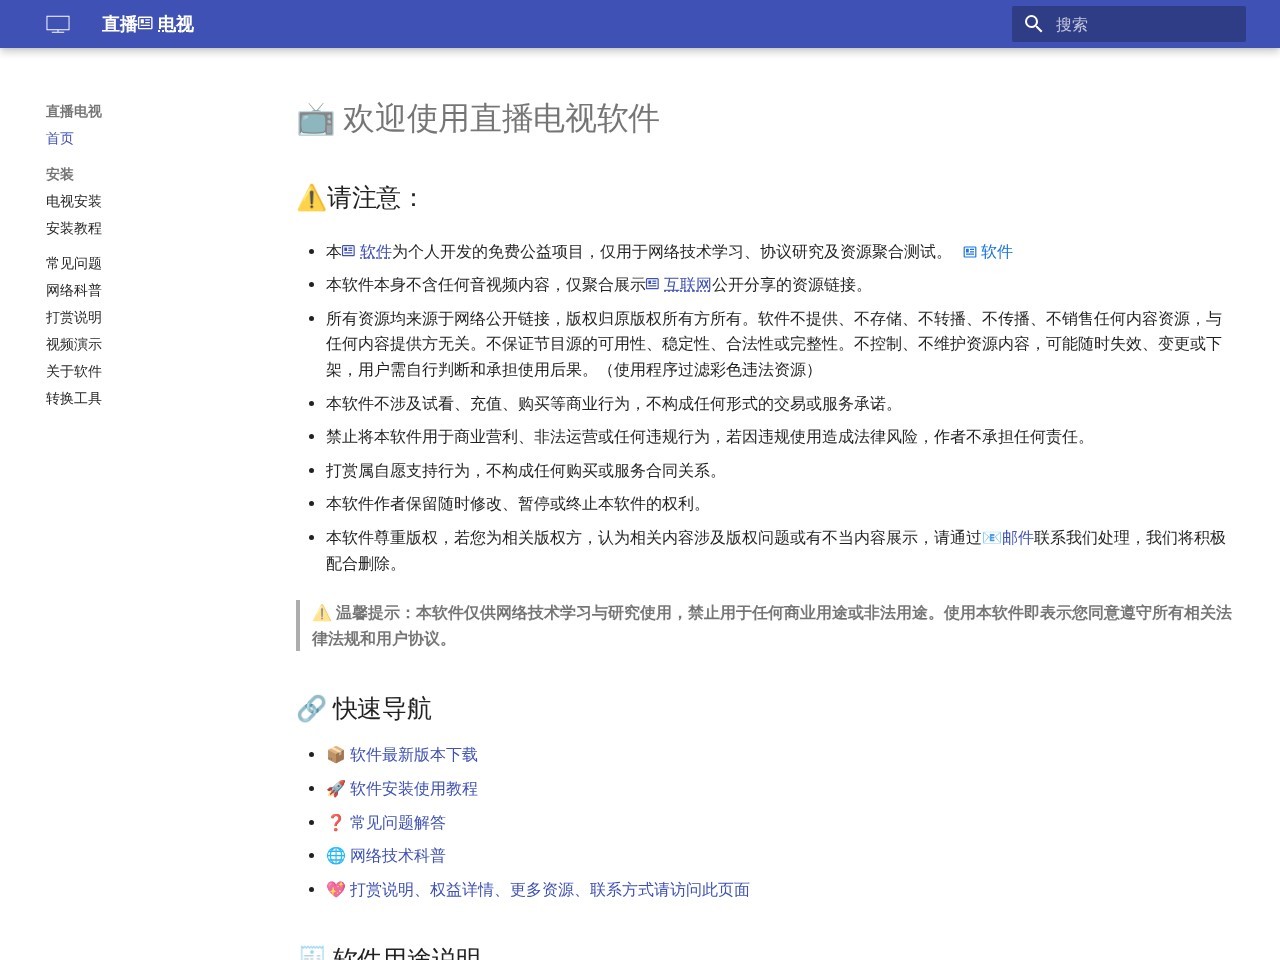The image size is (1280, 960).
Task: Click the 请注意: heading
Action: coord(360,198)
